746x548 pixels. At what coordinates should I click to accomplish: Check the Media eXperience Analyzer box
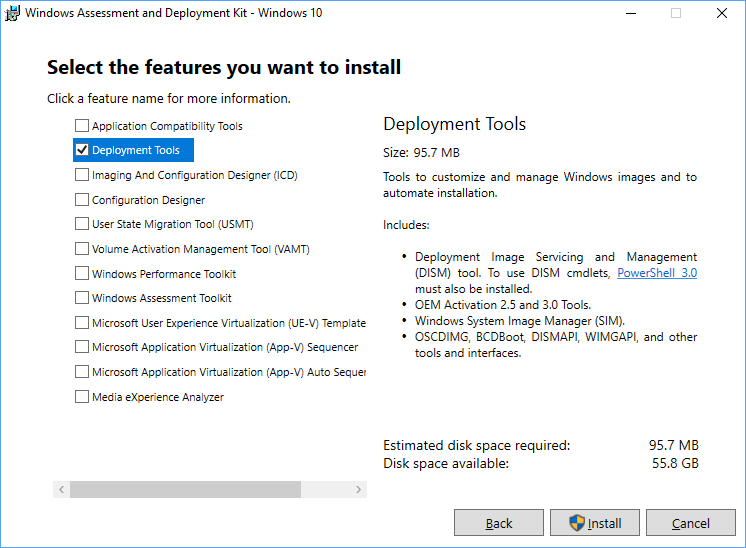[82, 397]
